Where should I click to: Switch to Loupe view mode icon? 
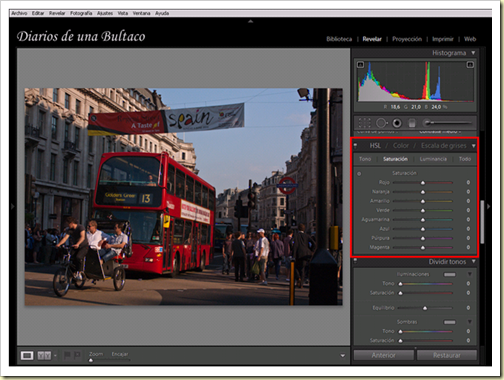coord(27,356)
